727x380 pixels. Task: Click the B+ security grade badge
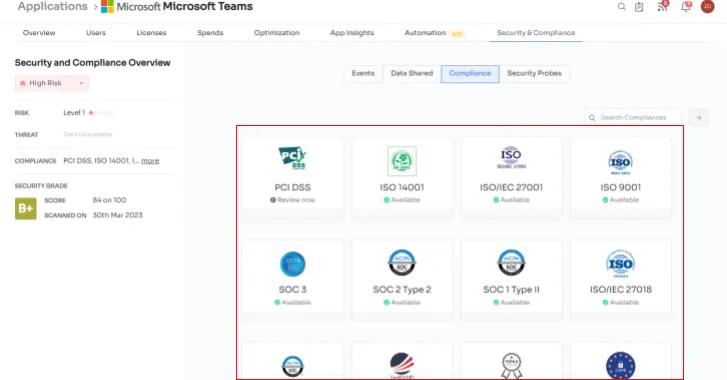[x=26, y=209]
